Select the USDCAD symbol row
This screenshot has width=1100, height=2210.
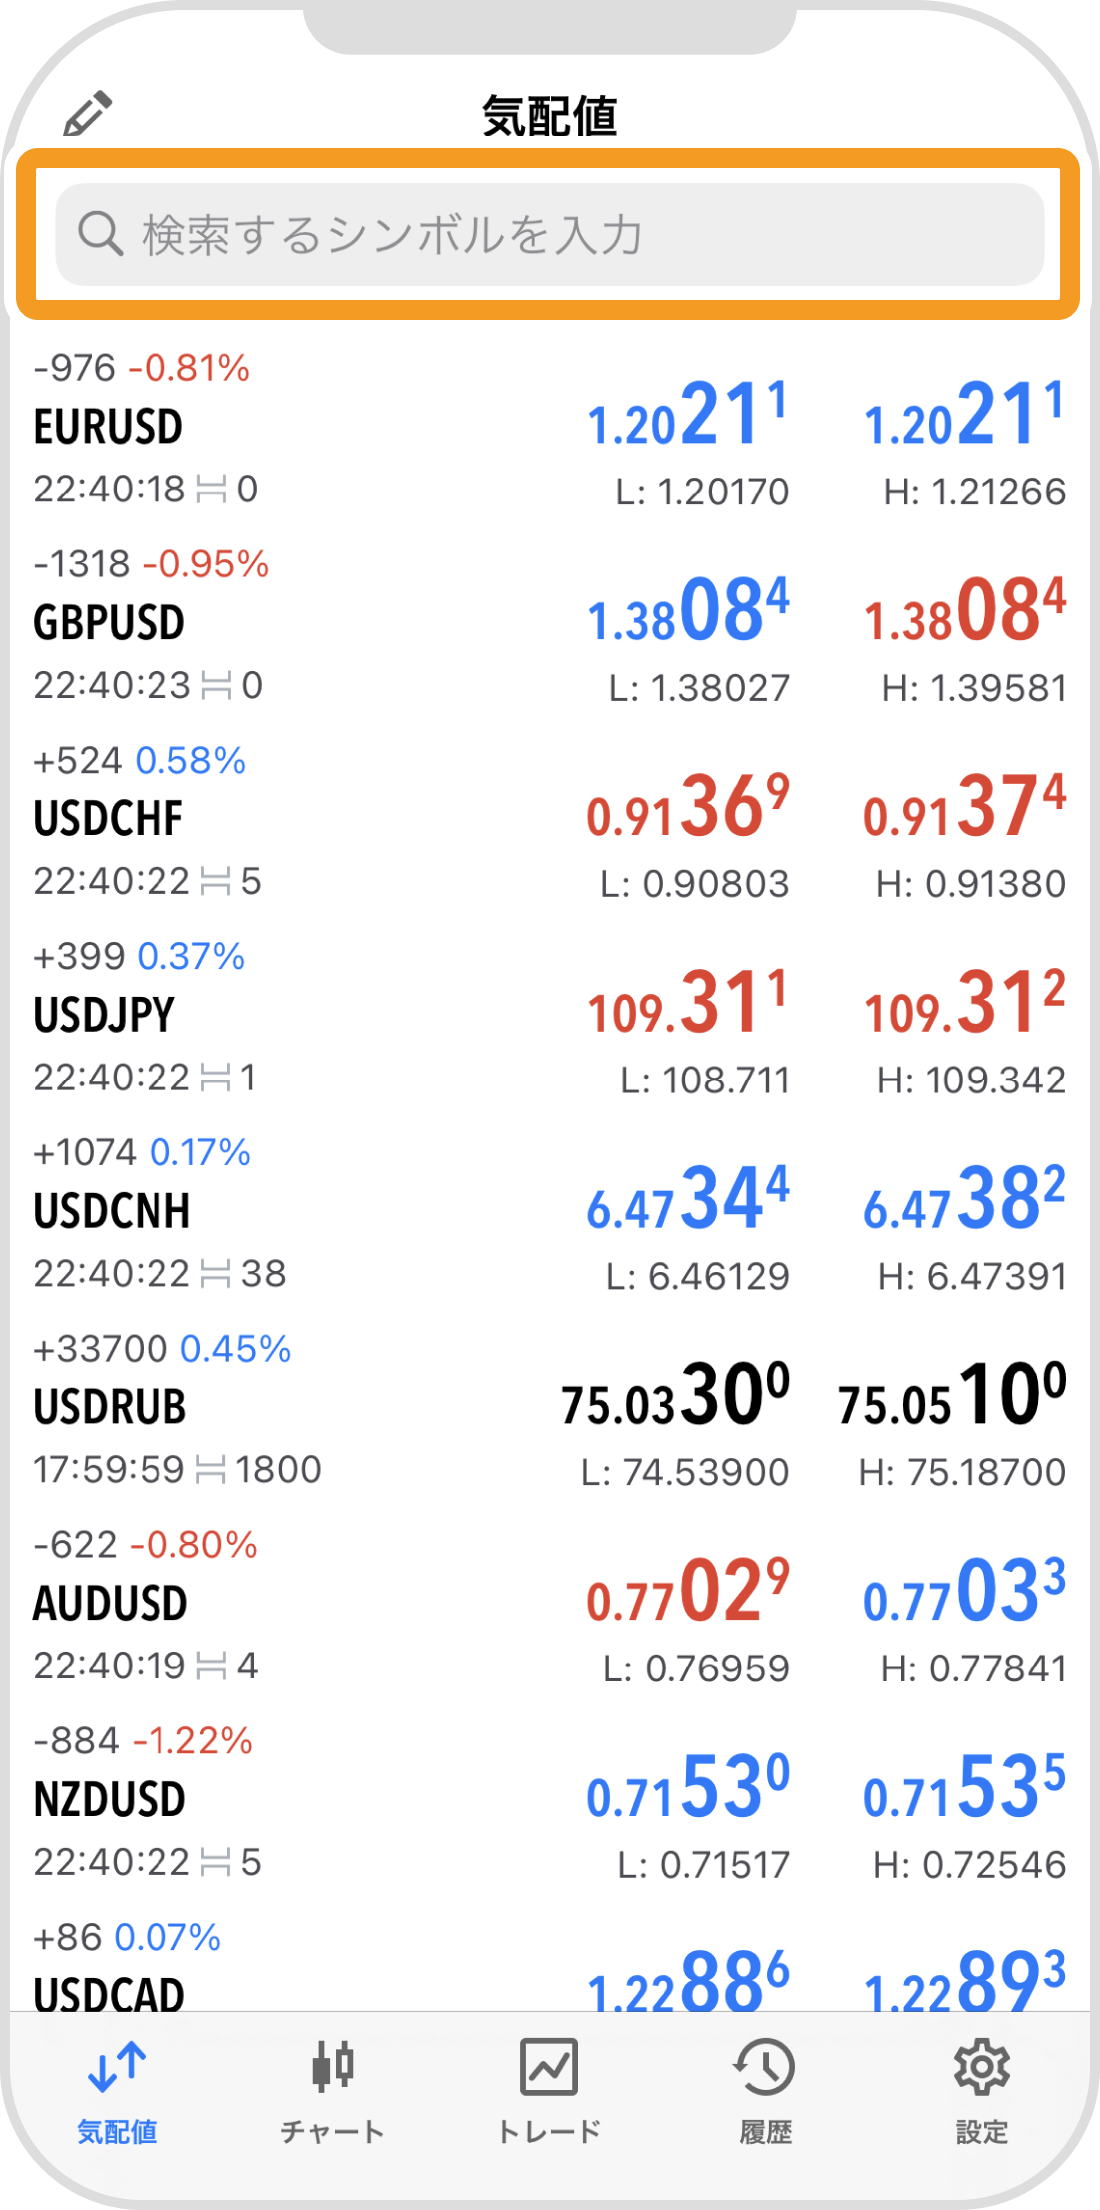coord(549,1960)
